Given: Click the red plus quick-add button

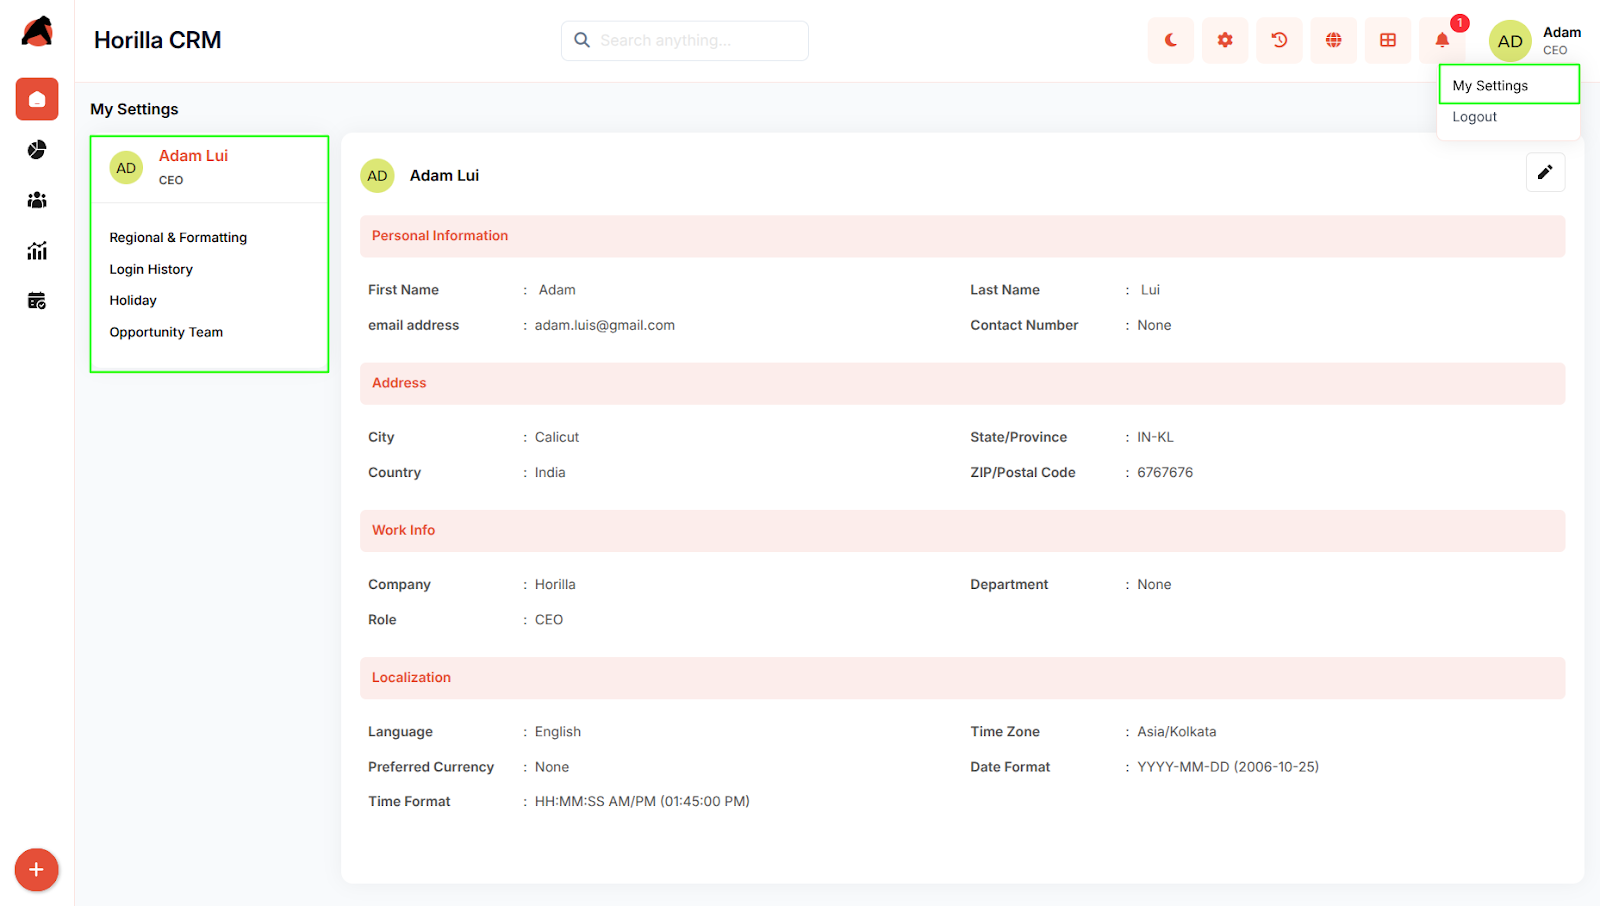Looking at the screenshot, I should click(36, 870).
